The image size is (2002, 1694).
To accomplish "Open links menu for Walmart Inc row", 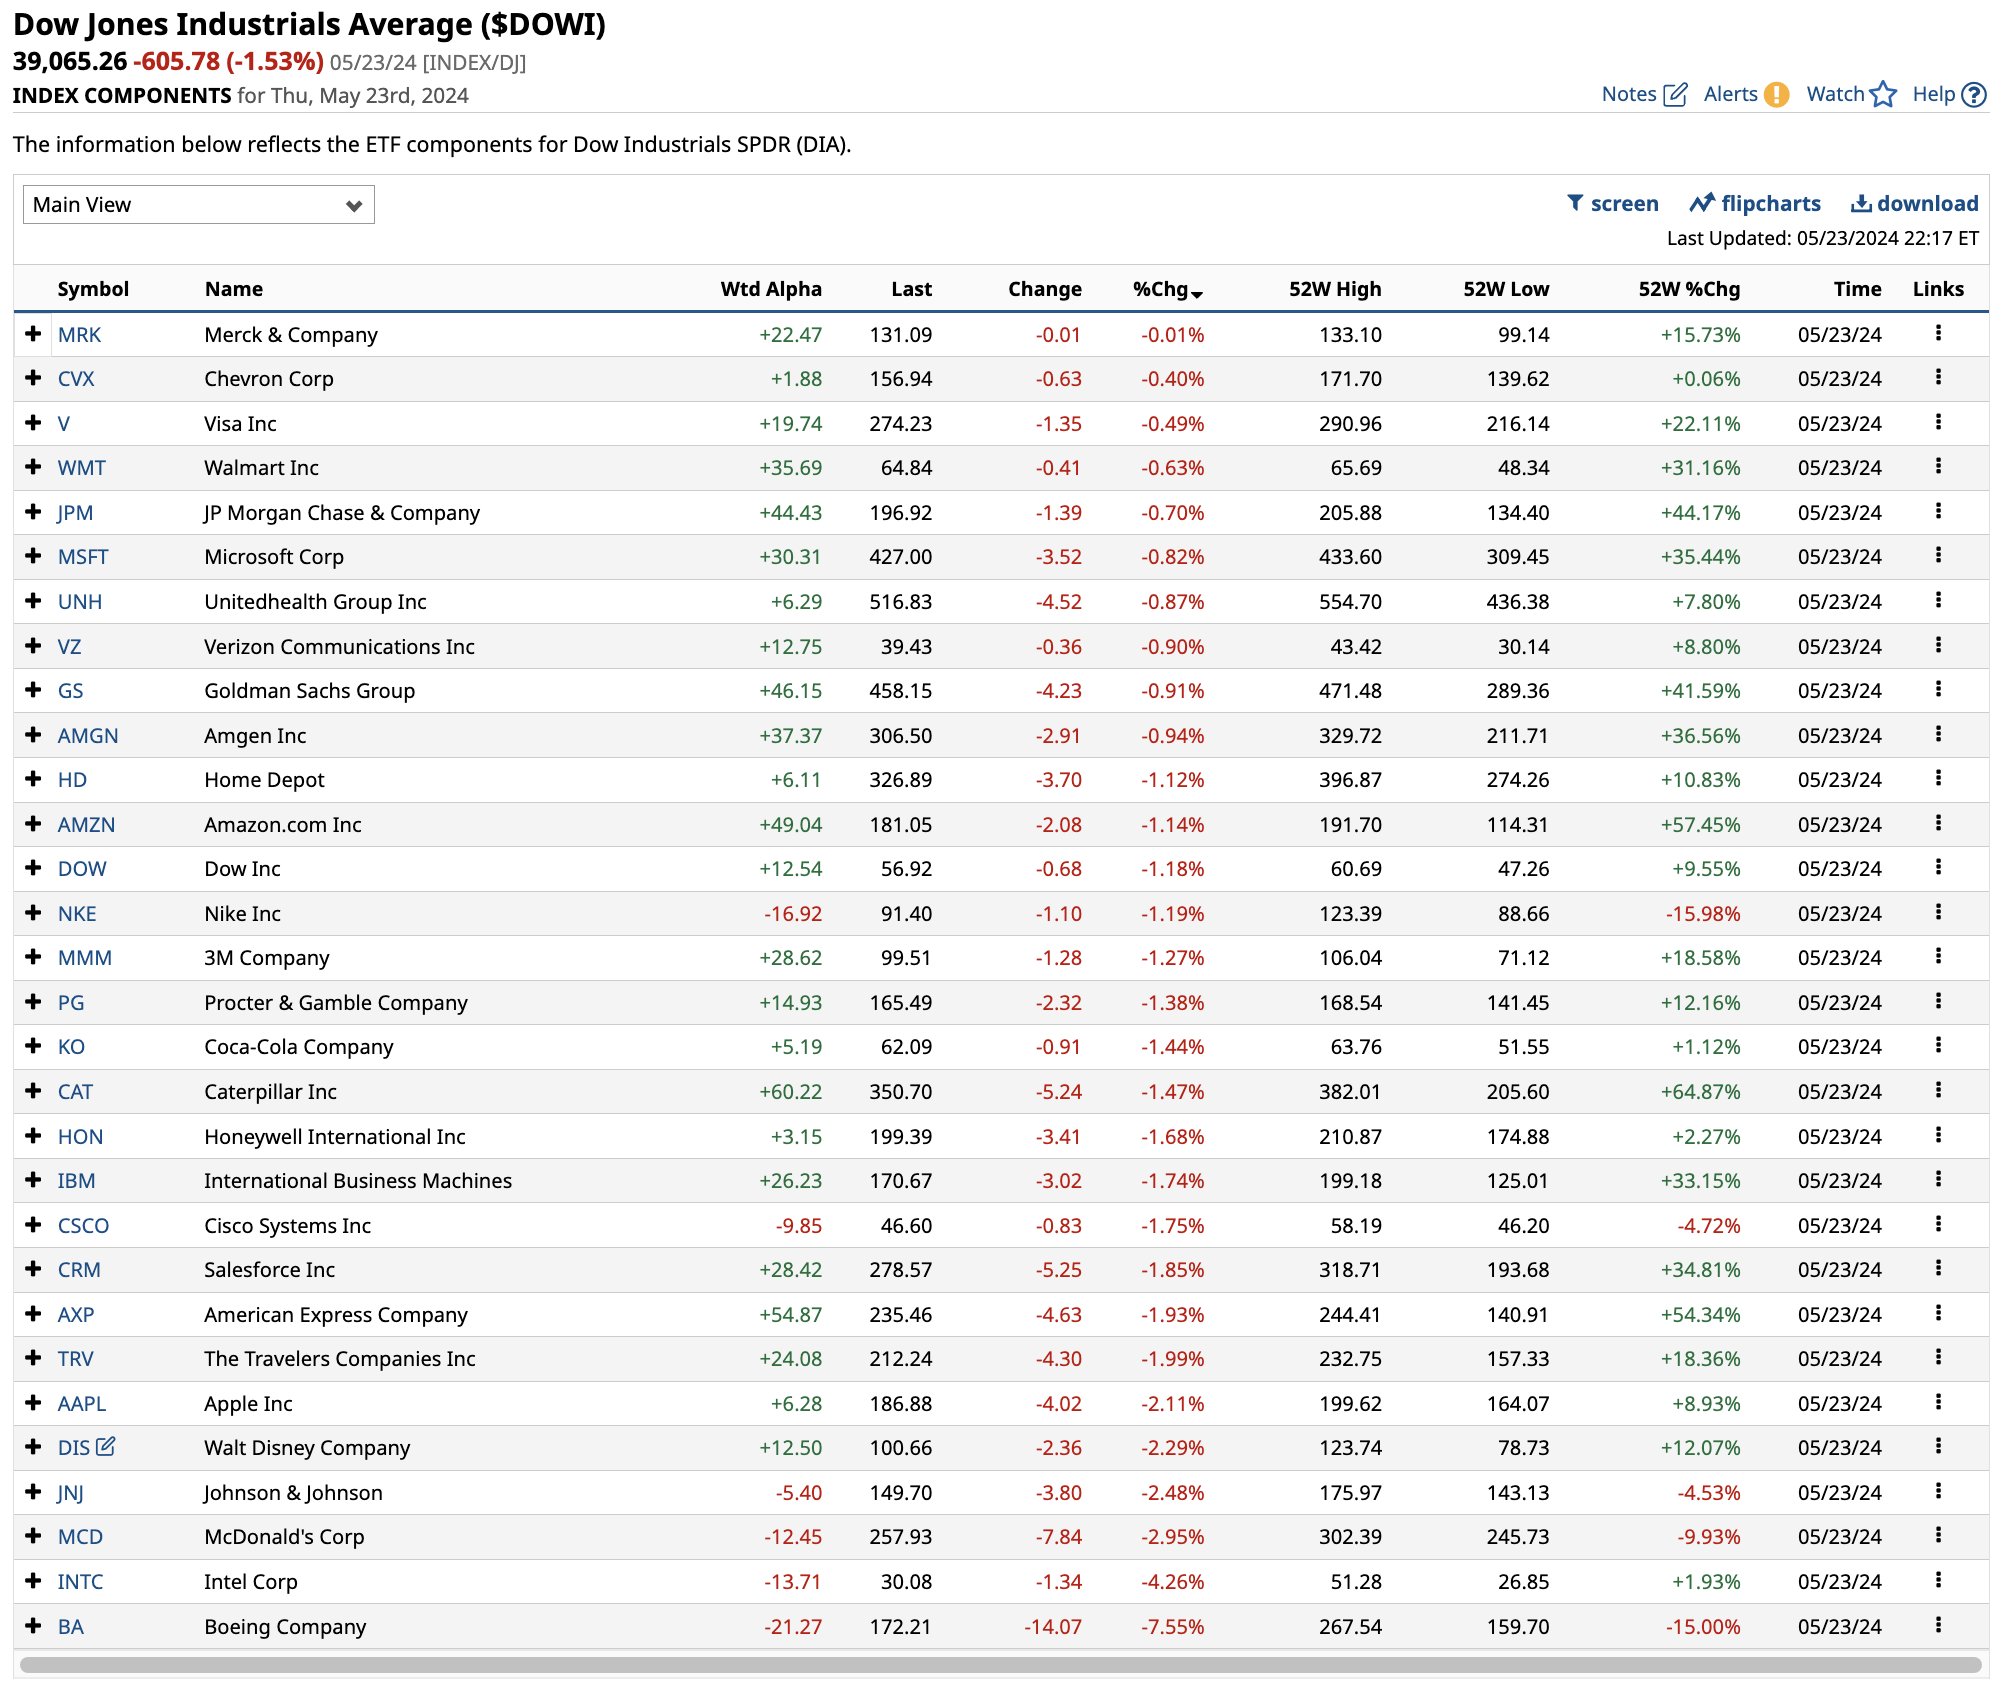I will [x=1938, y=466].
